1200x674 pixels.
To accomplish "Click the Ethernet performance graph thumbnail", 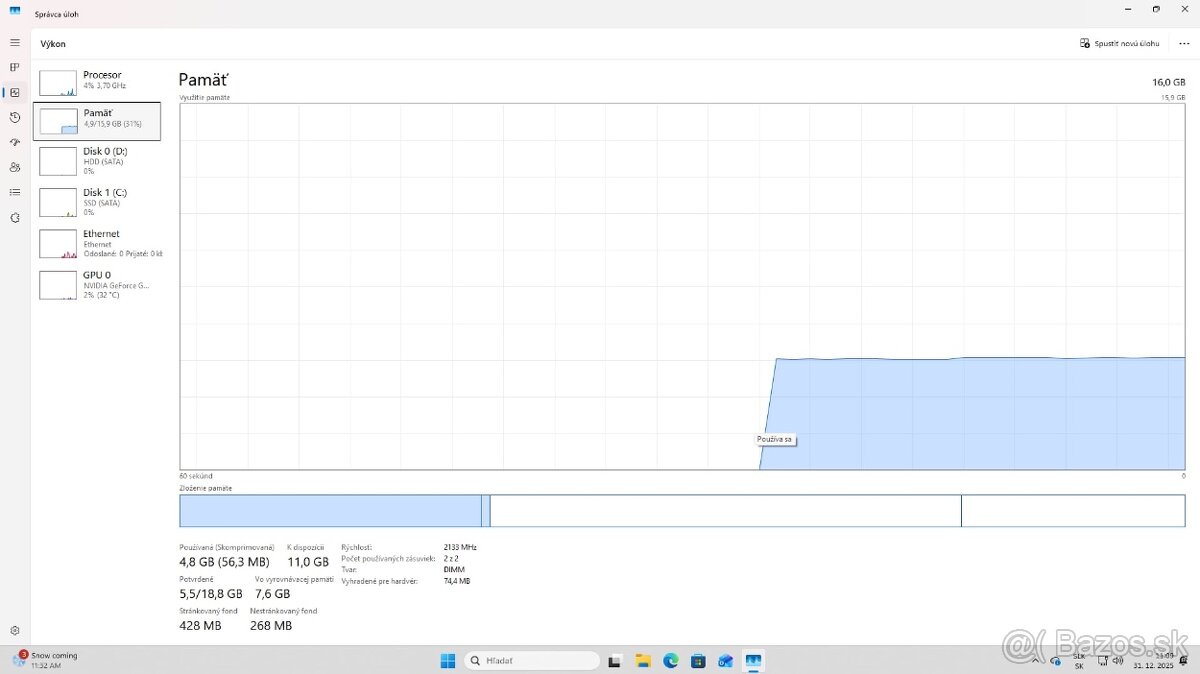I will (58, 244).
